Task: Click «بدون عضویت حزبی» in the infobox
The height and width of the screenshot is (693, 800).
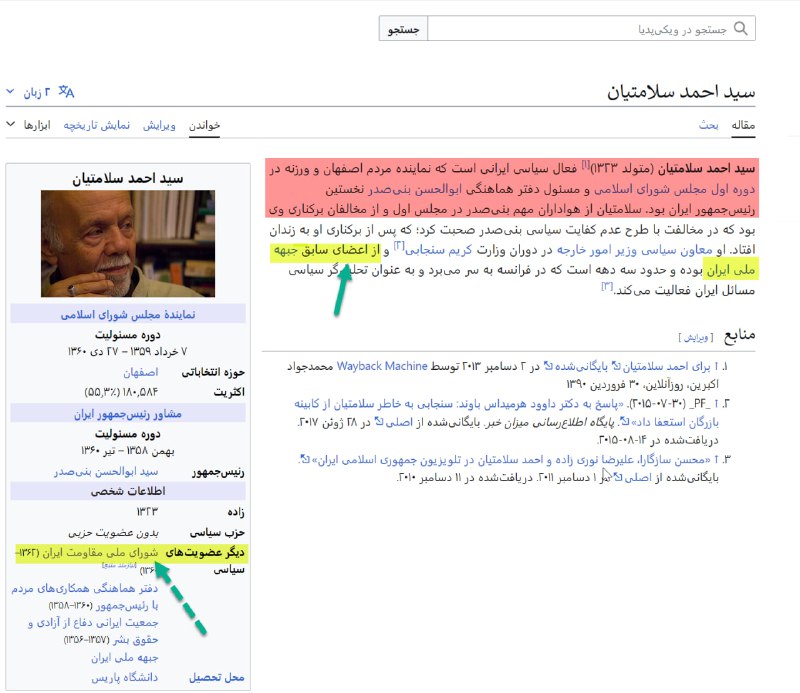Action: point(113,533)
